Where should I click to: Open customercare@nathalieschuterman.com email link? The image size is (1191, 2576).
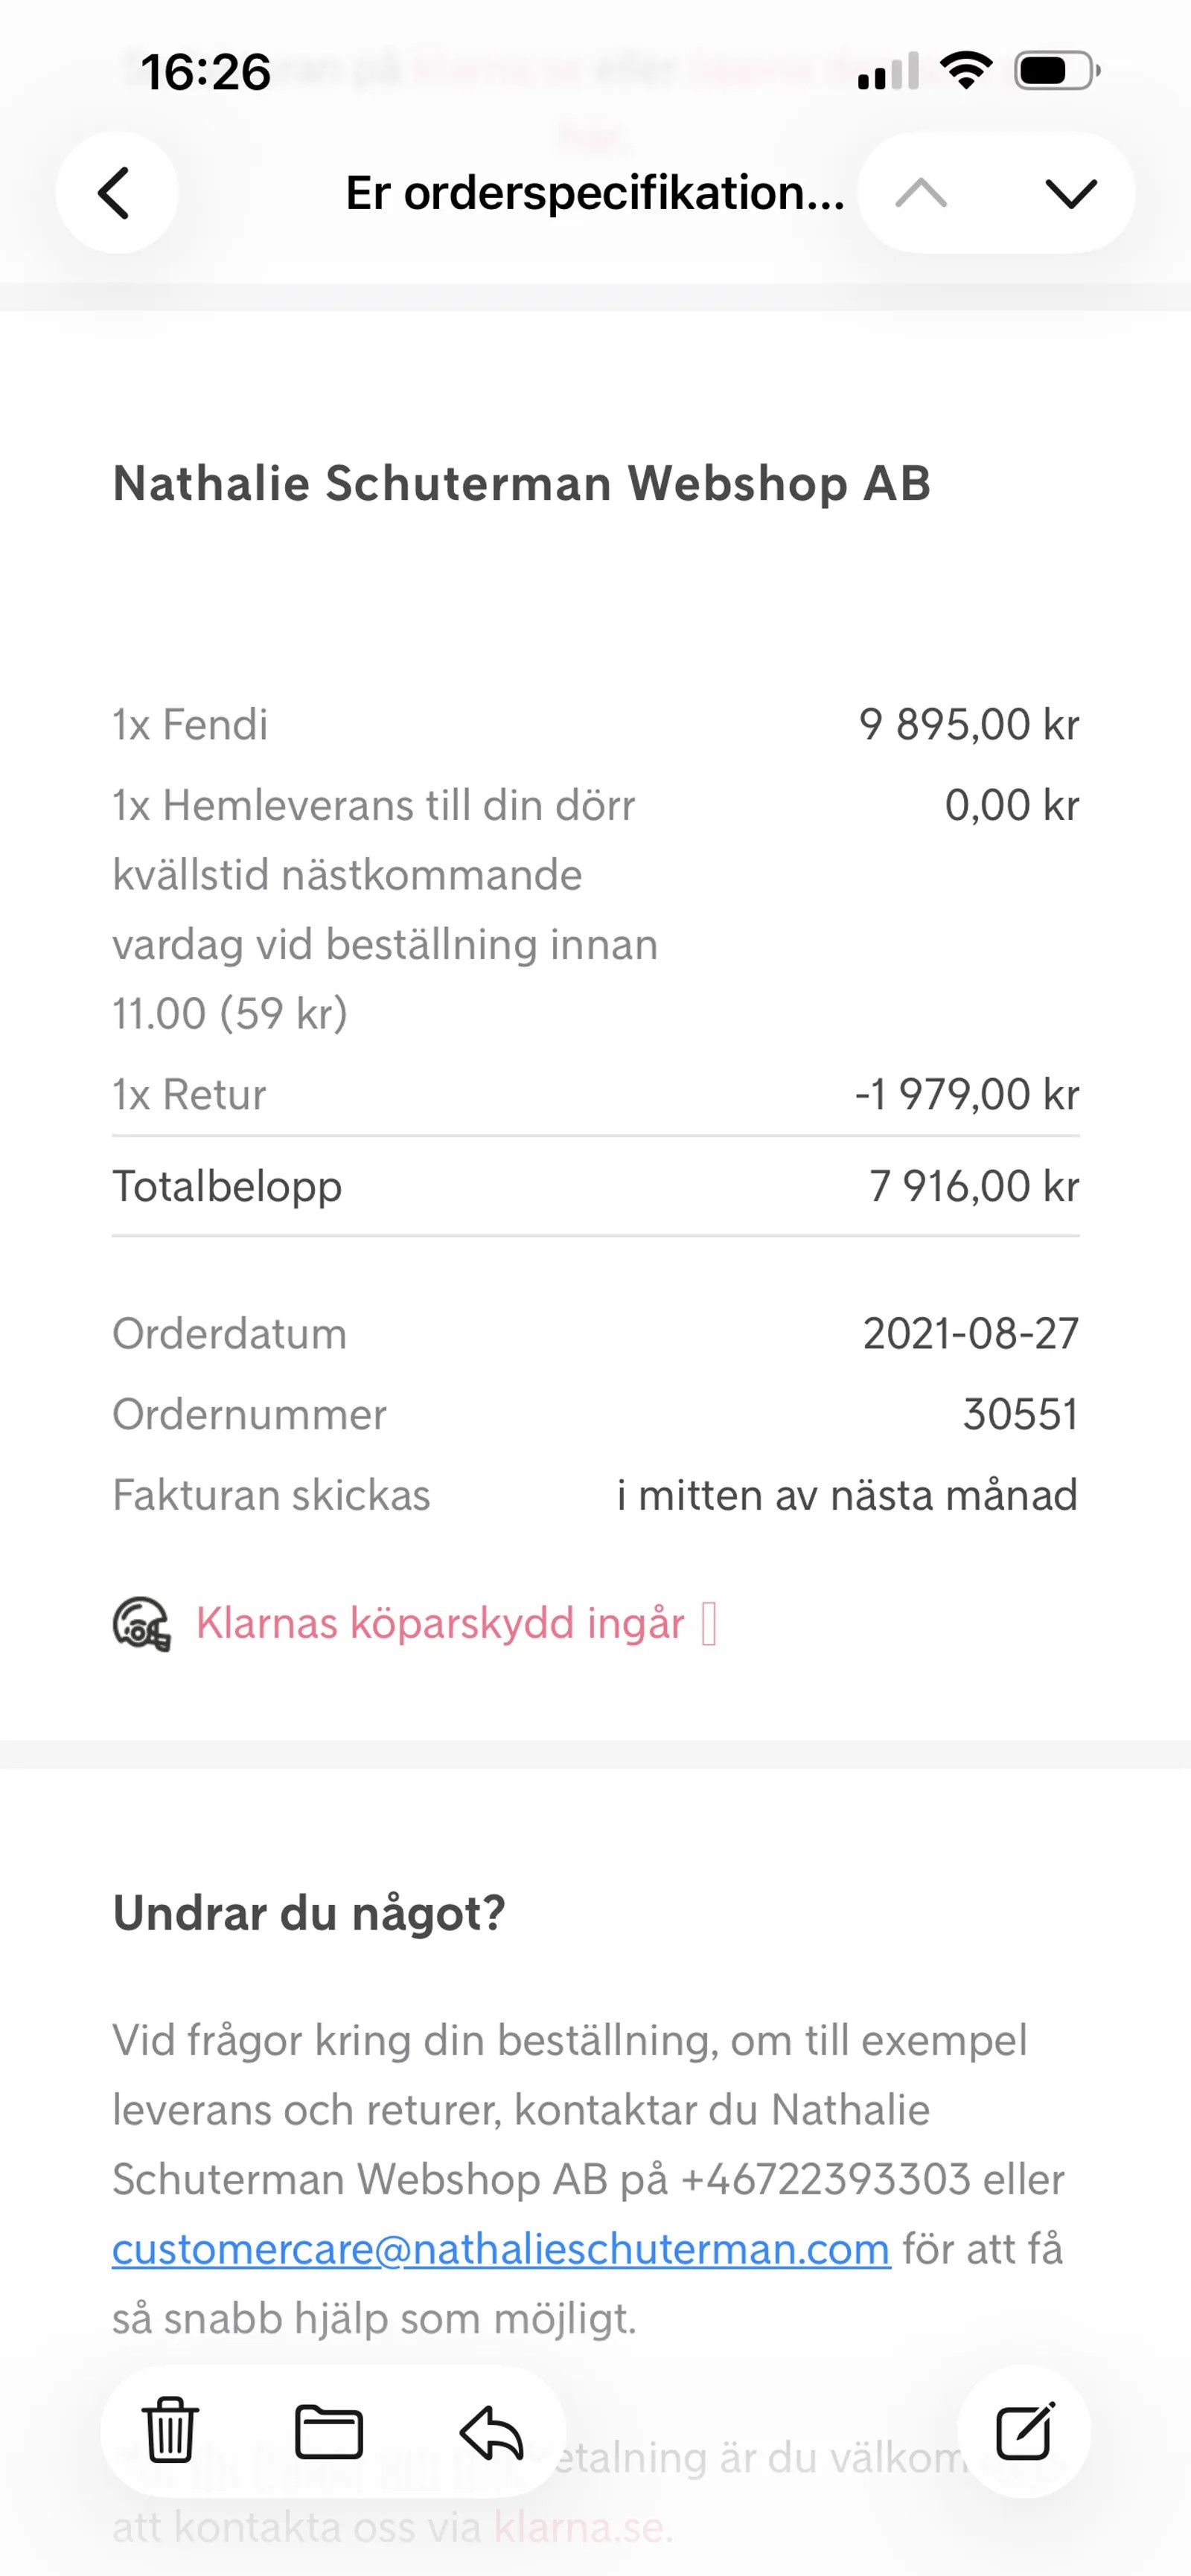click(501, 2249)
